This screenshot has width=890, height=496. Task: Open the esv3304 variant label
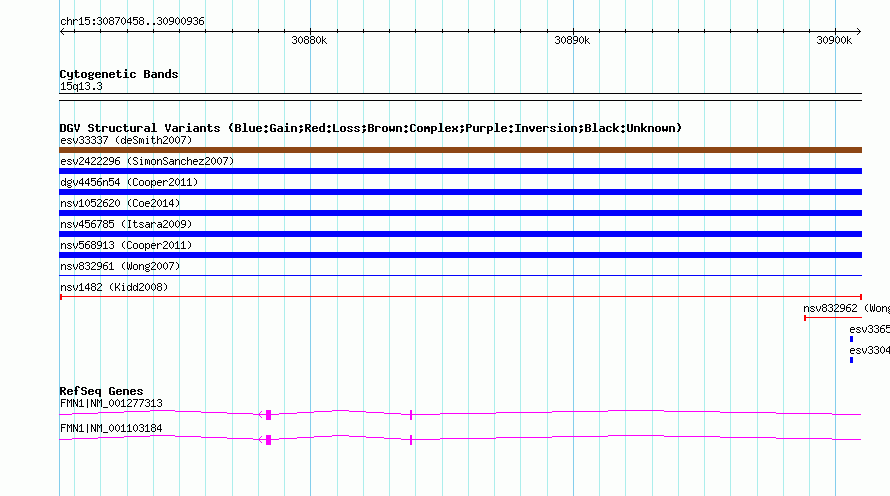point(869,350)
